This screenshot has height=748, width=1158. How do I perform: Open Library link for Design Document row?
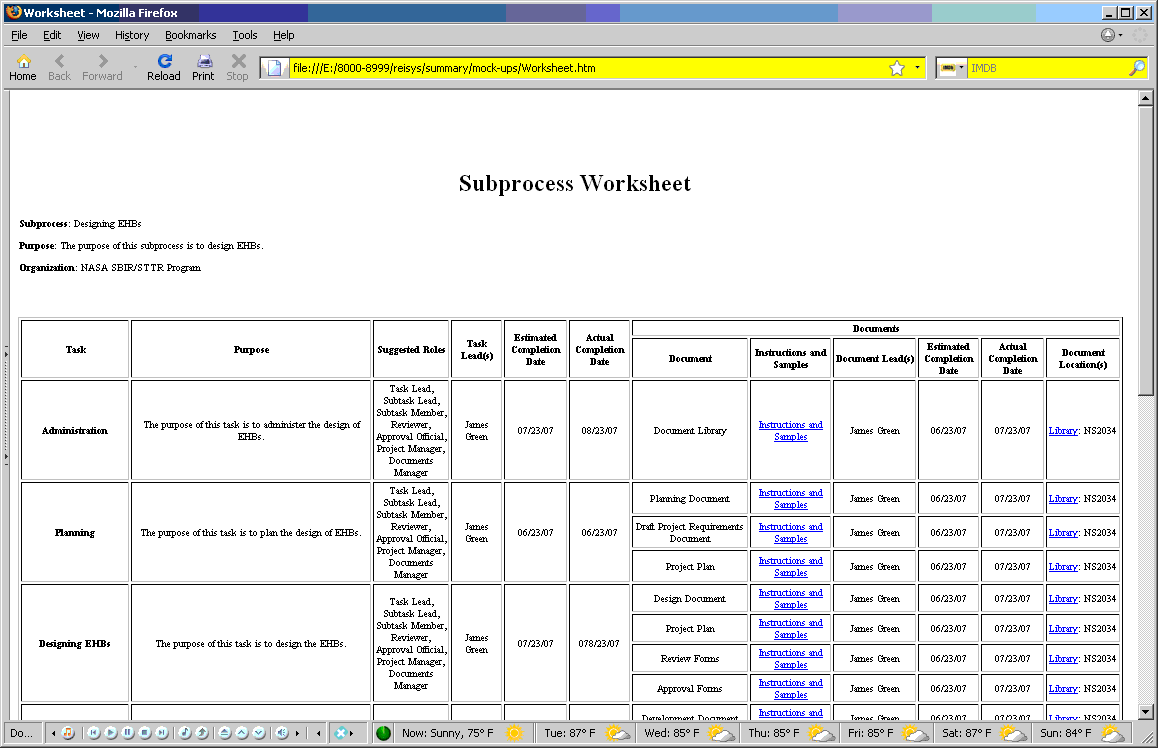coord(1063,599)
